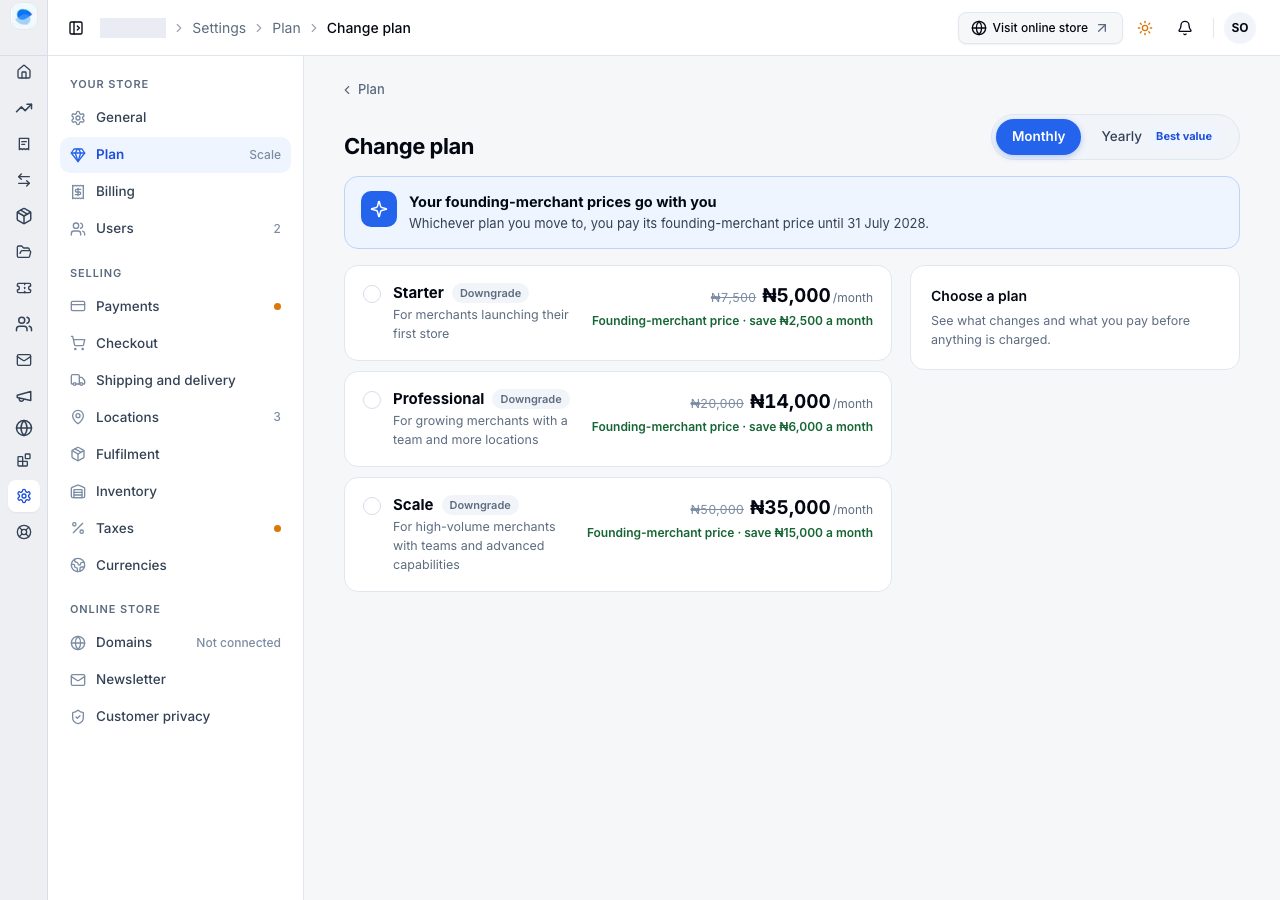Open the Billing settings page

pos(176,192)
